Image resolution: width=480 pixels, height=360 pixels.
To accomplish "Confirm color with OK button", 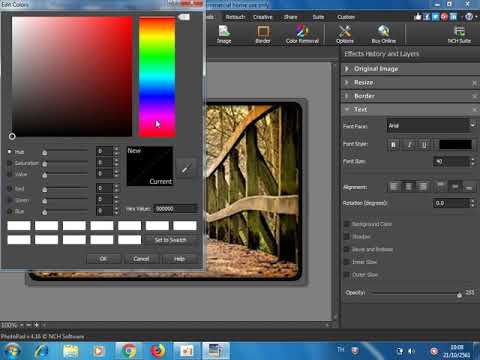I will [103, 259].
